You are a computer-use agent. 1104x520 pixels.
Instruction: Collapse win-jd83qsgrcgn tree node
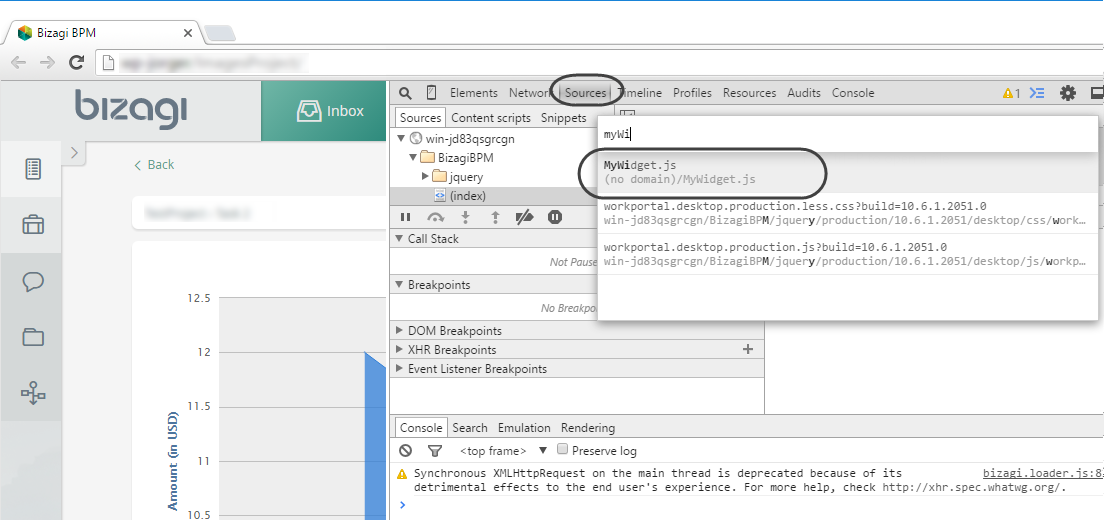(x=401, y=139)
